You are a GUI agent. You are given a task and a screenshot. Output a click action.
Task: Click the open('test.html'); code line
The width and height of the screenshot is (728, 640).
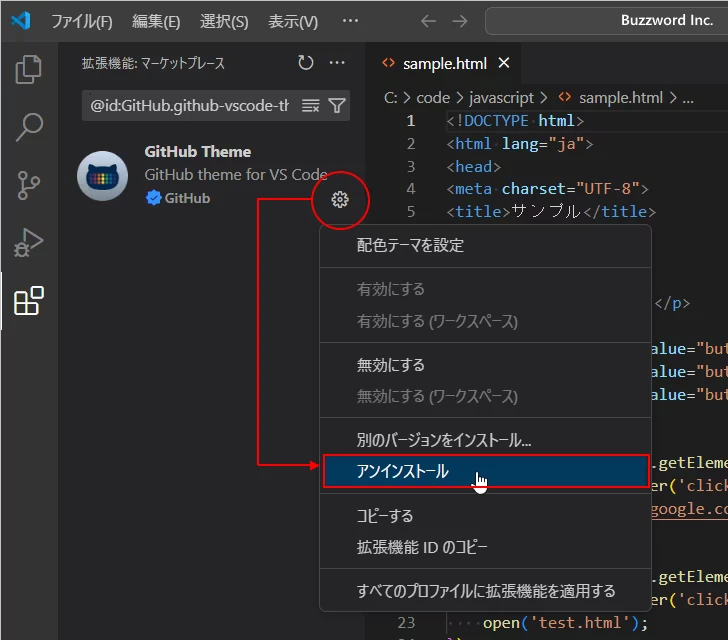[x=565, y=622]
